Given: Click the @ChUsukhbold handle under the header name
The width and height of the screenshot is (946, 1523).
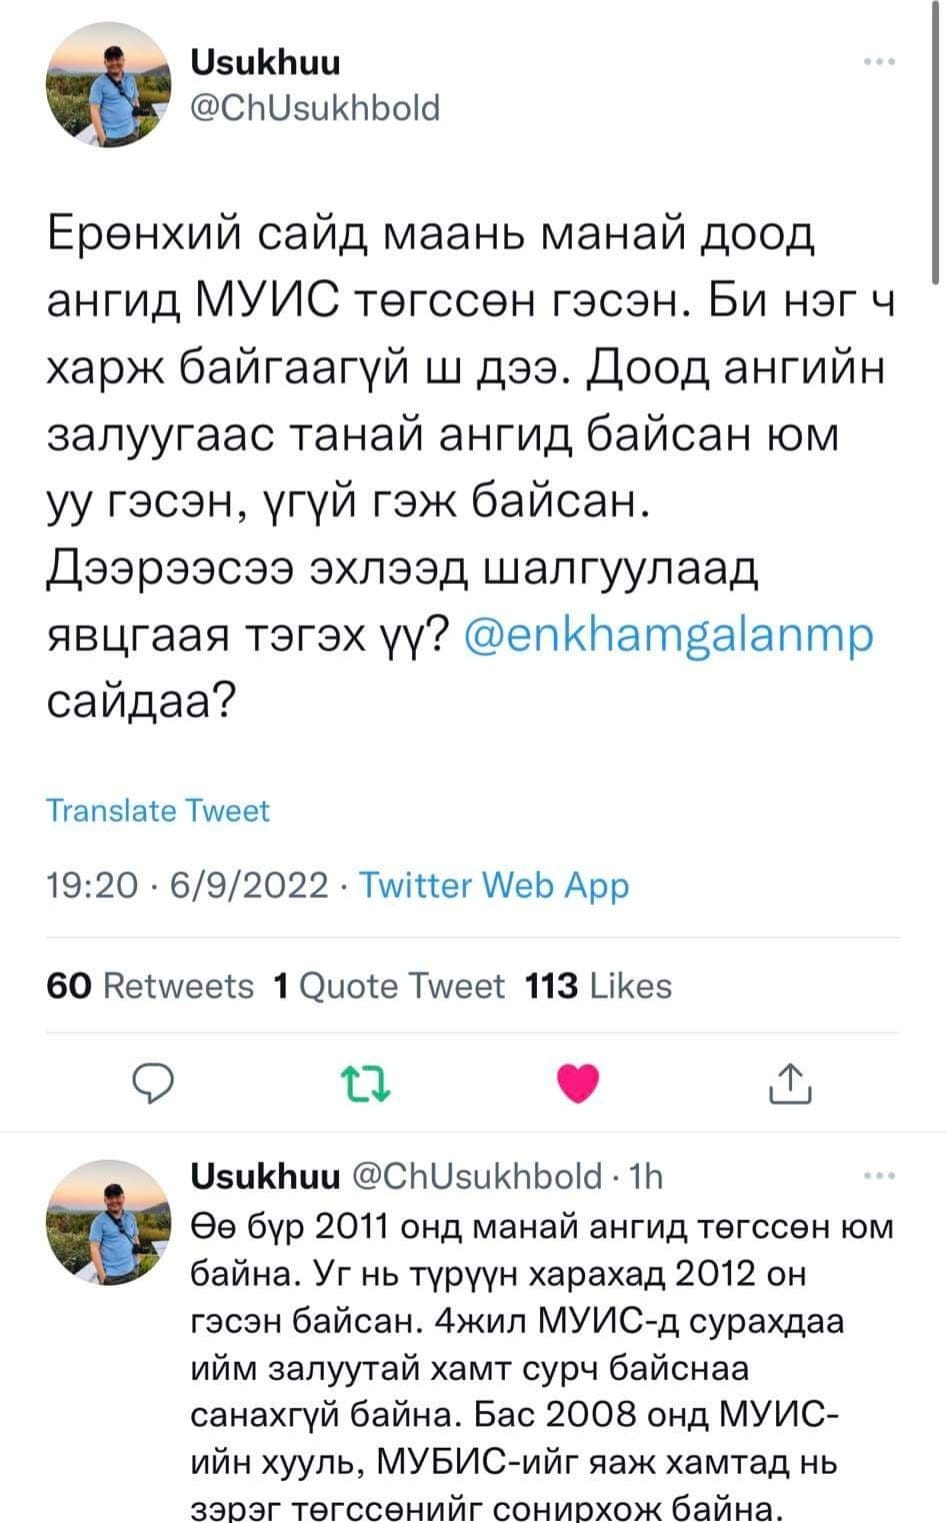Looking at the screenshot, I should 315,107.
